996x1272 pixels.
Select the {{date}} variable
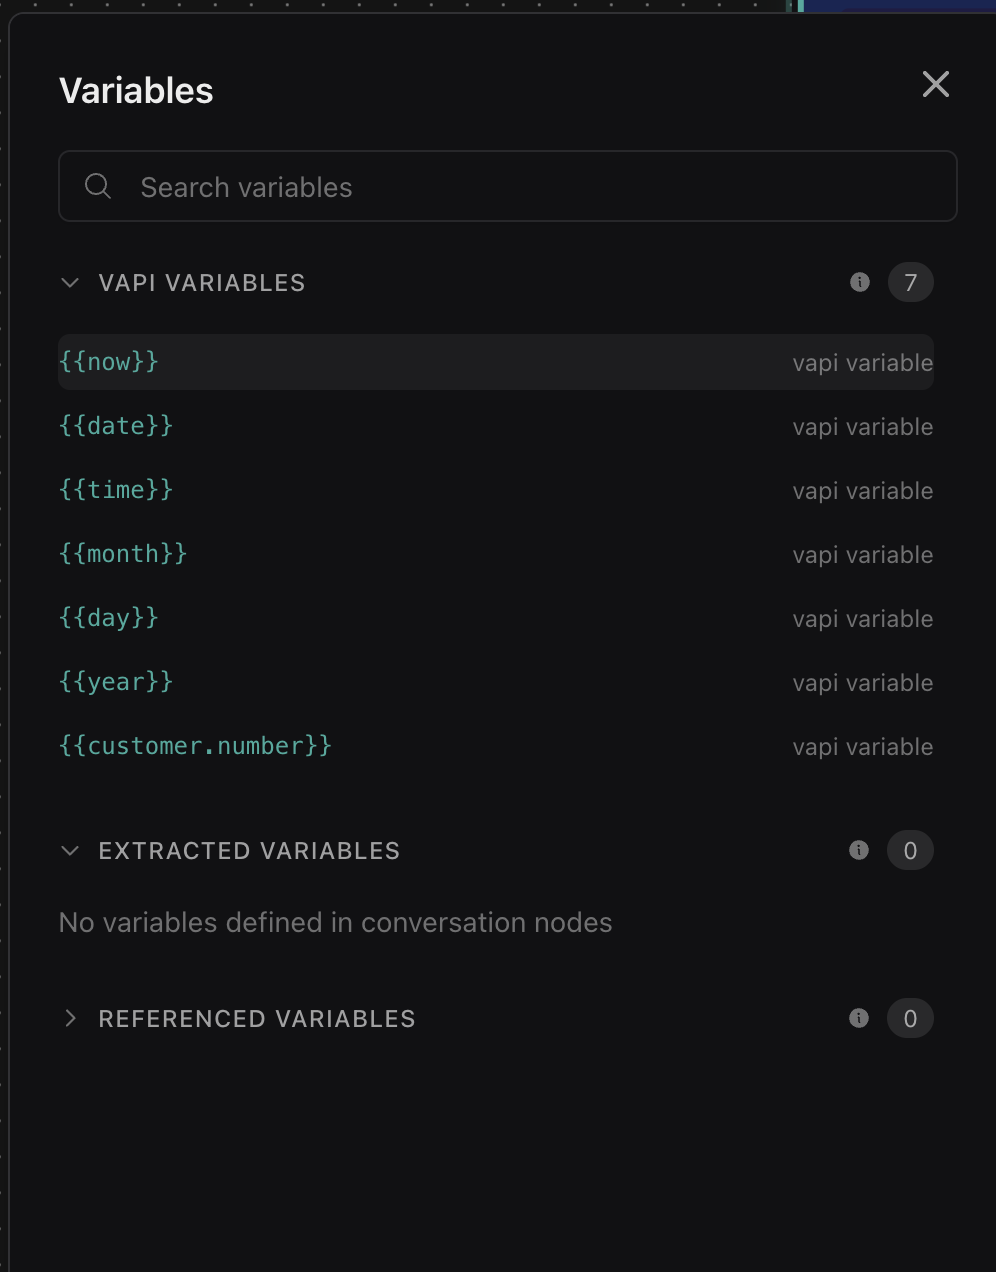tap(116, 426)
